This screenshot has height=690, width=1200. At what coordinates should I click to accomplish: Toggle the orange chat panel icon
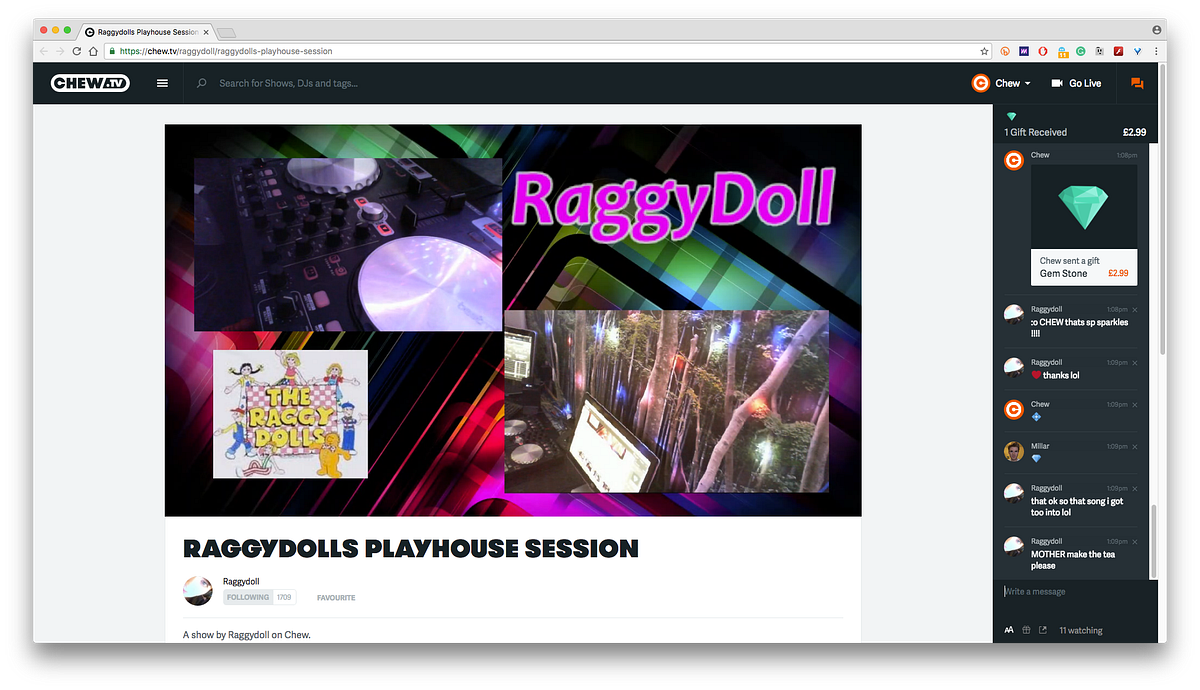coord(1137,83)
